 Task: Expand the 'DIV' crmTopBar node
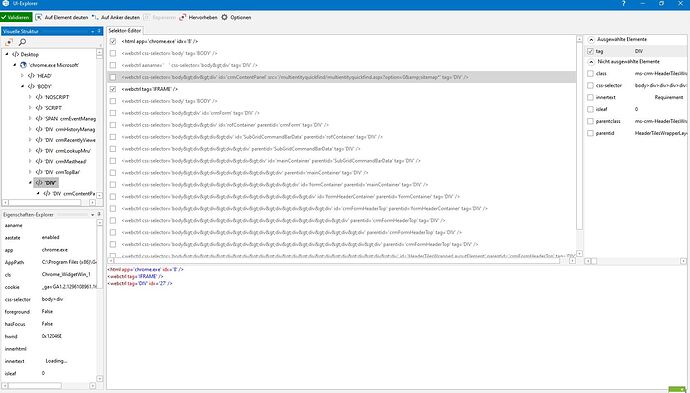30,172
